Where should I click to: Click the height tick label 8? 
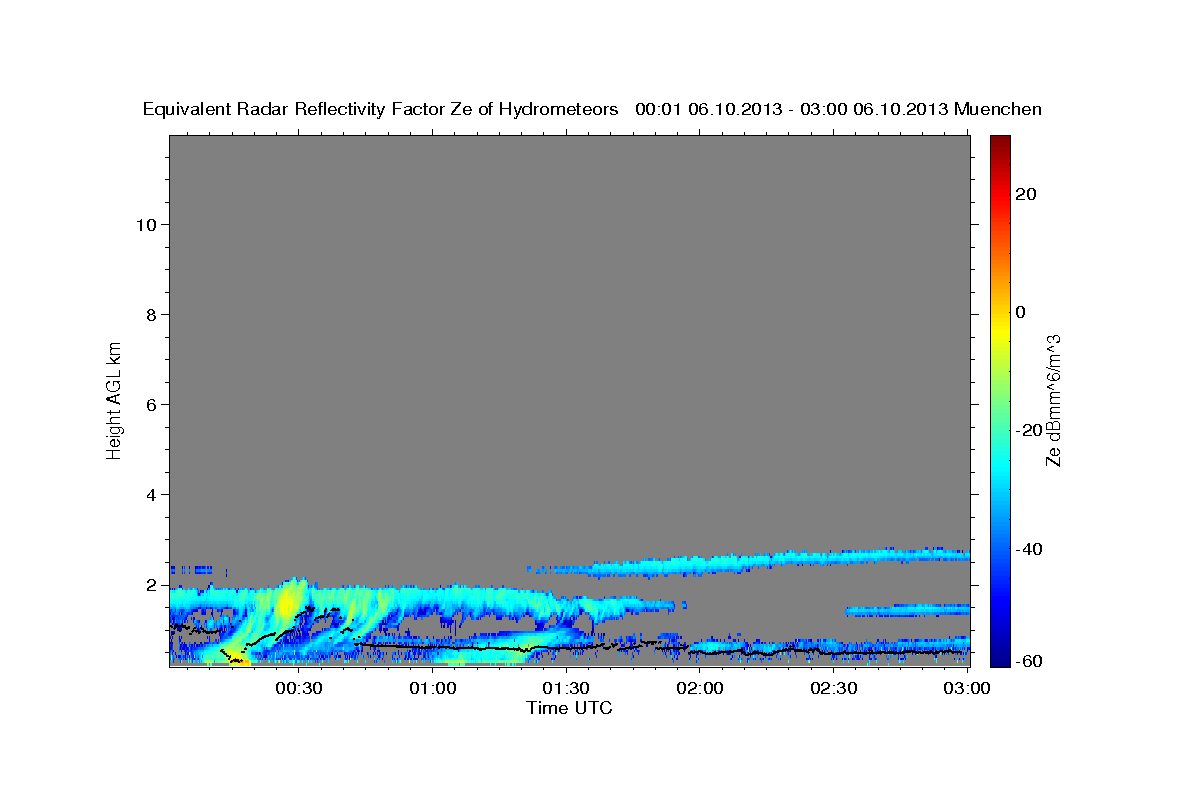coord(150,314)
